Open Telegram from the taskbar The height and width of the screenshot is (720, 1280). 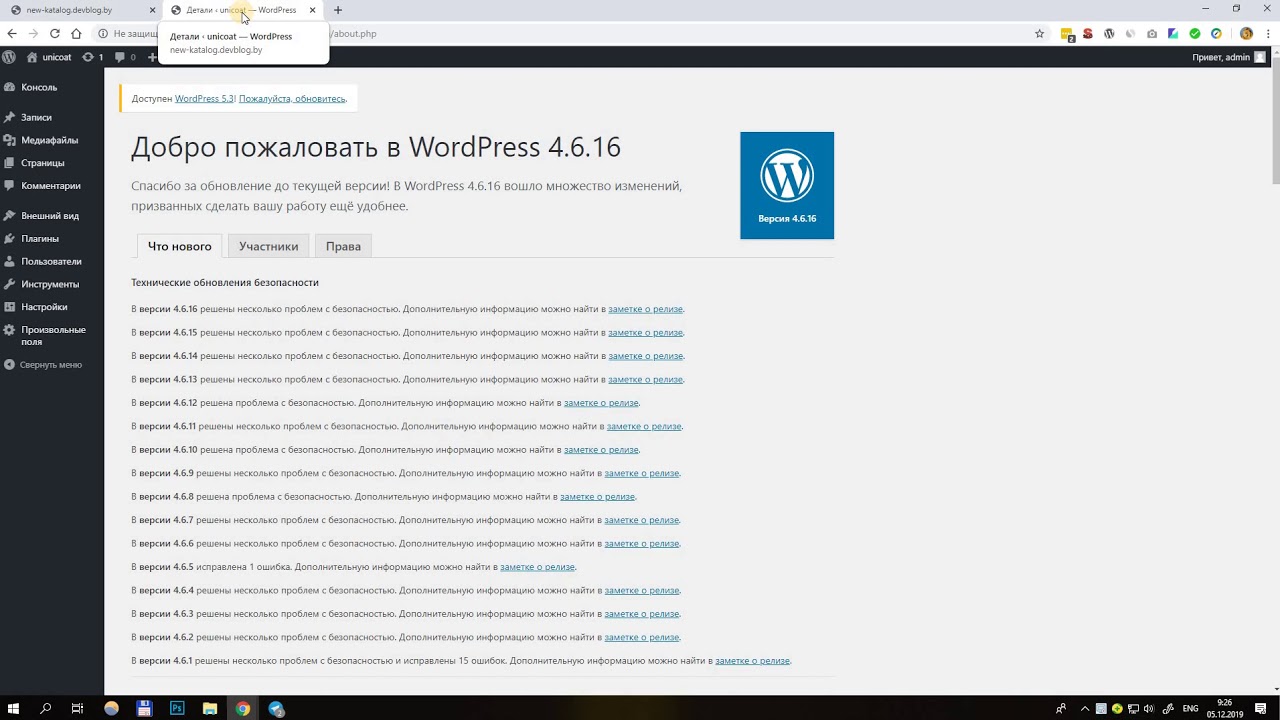[x=276, y=708]
